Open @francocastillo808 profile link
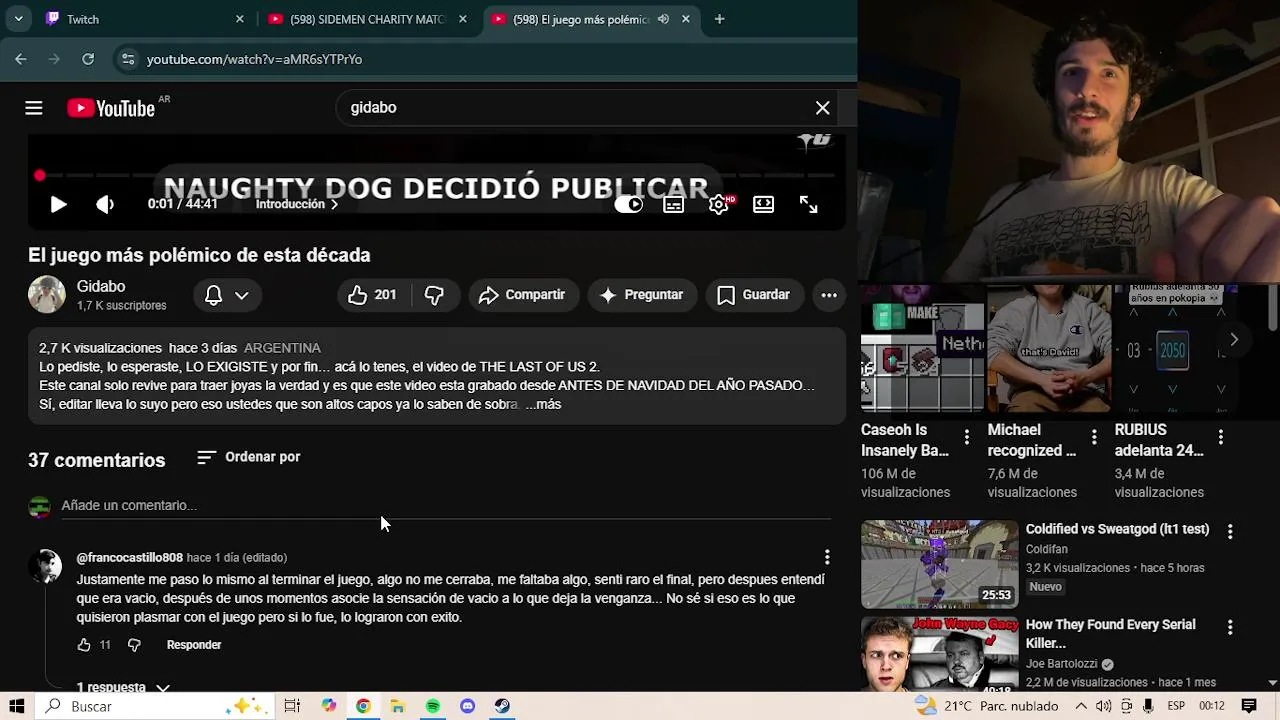 (130, 557)
